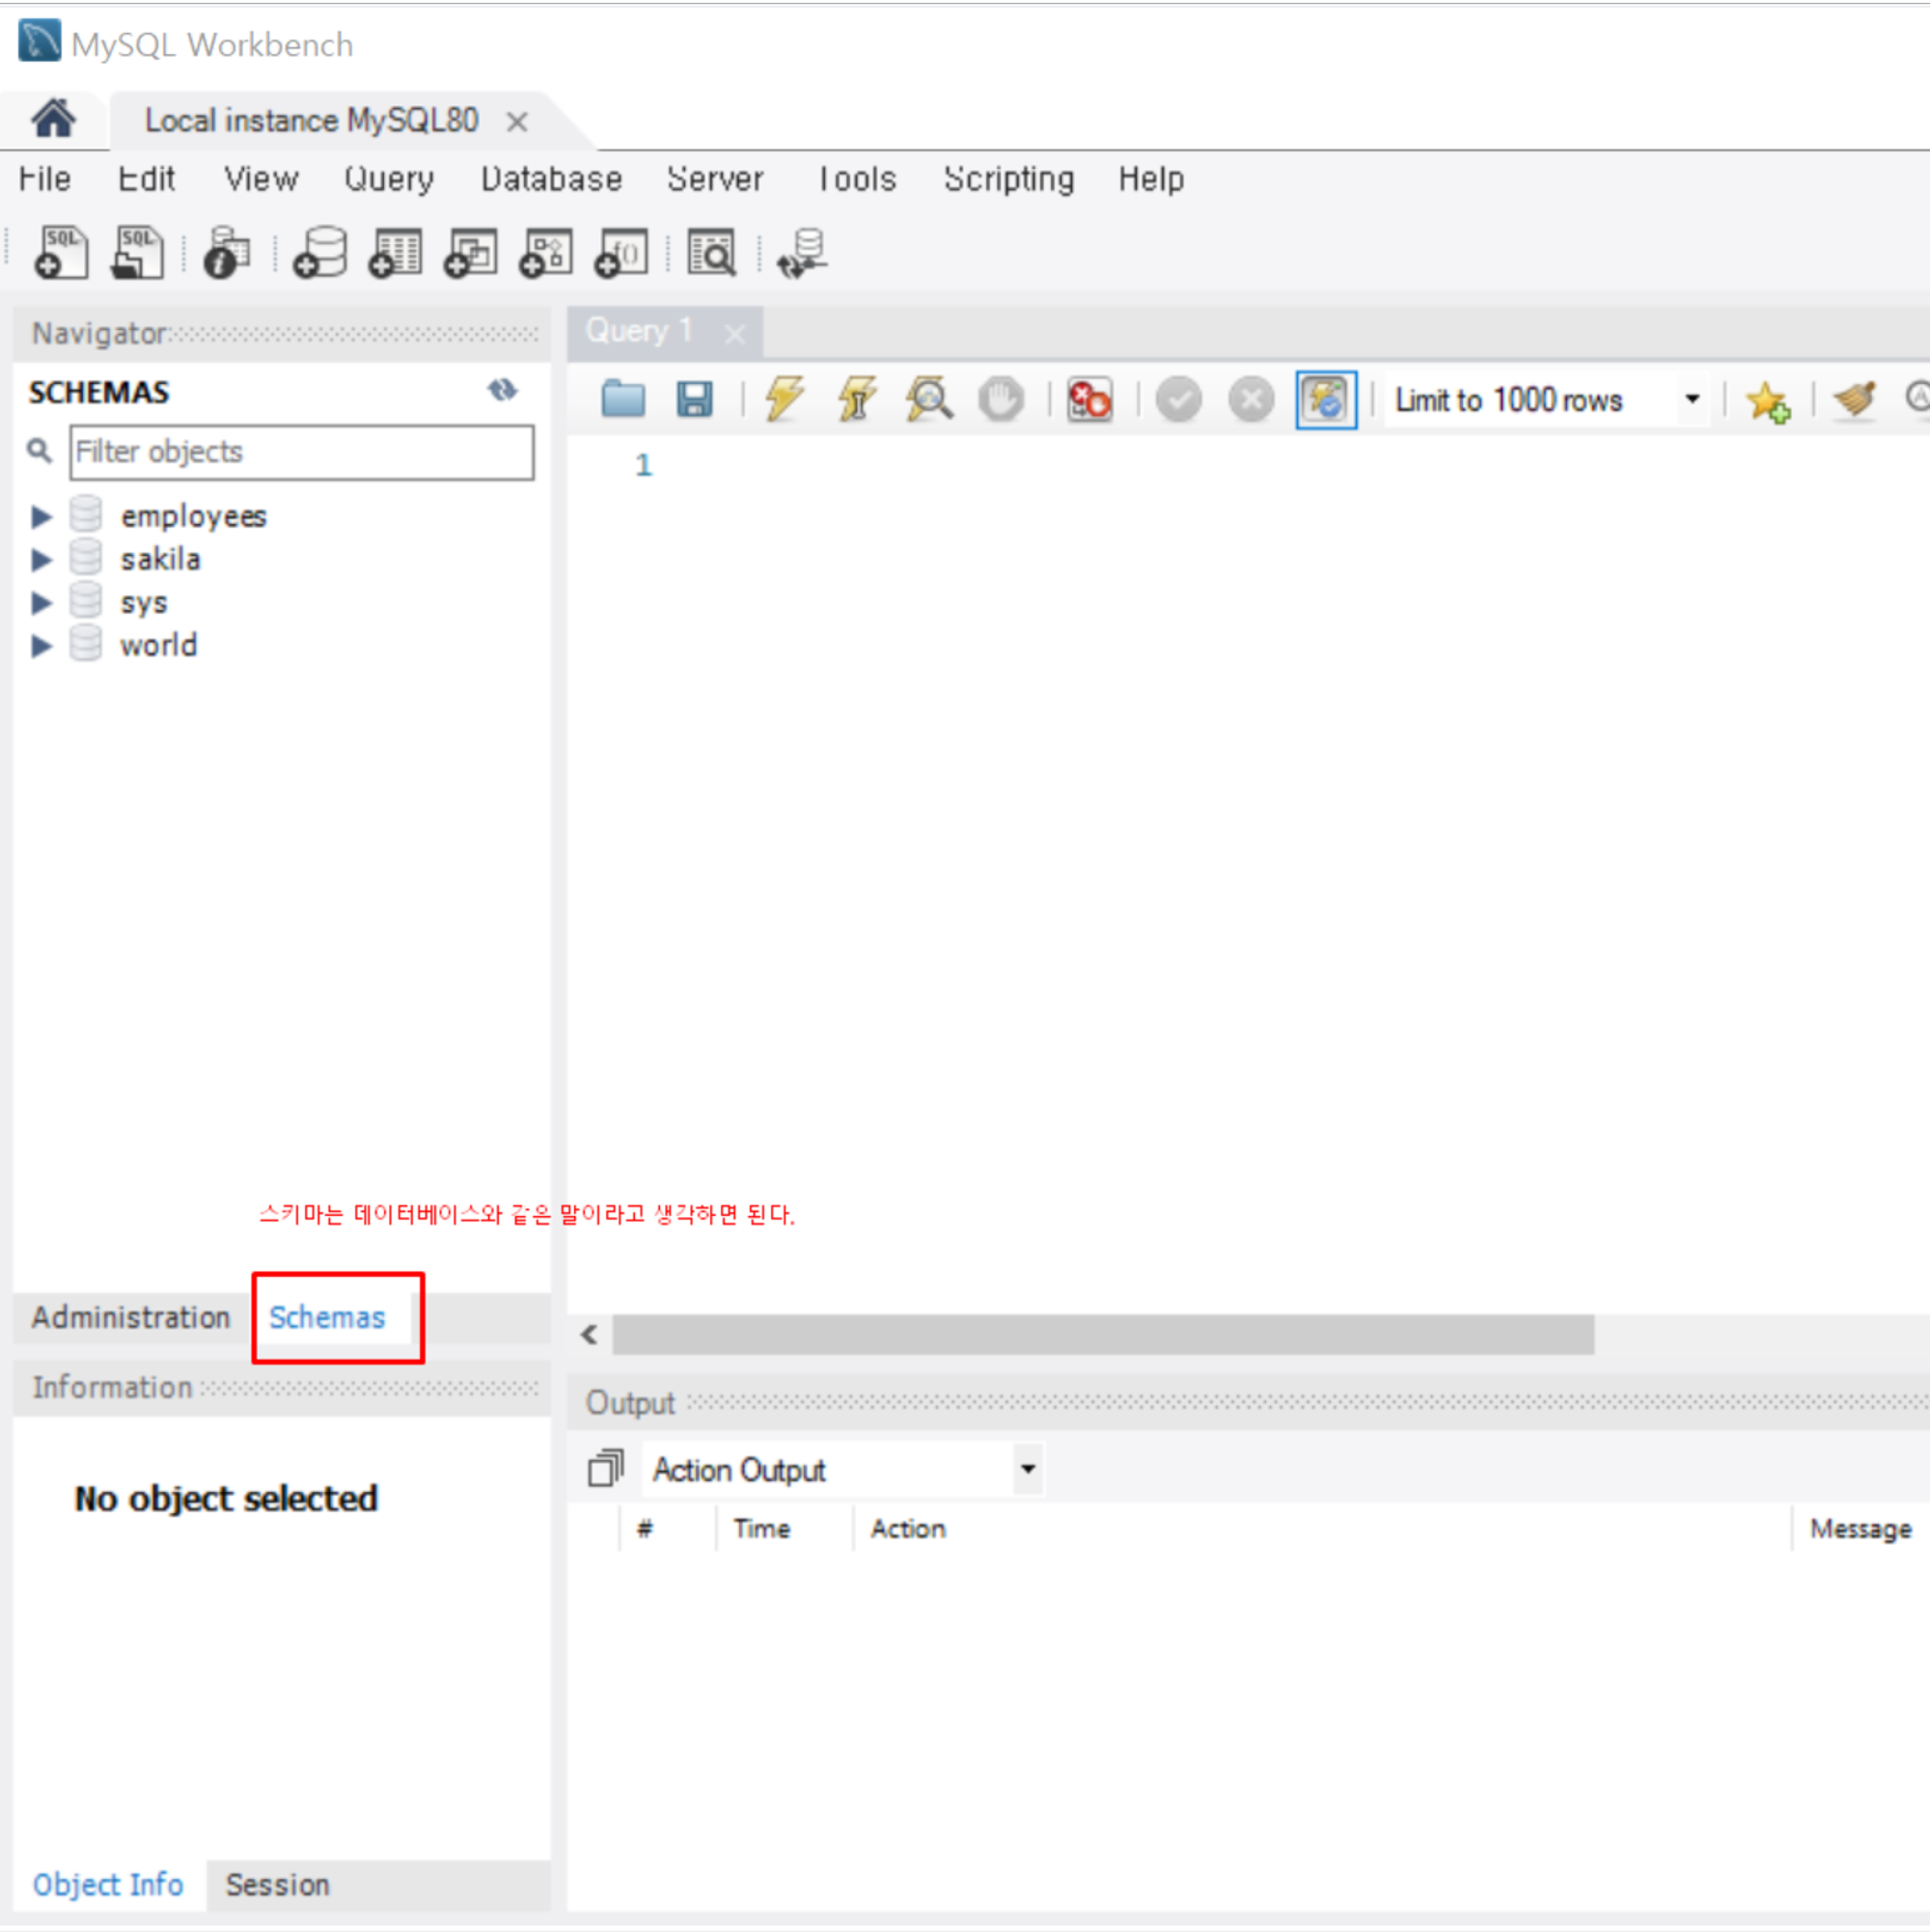This screenshot has width=1930, height=1932.
Task: Switch to the Administration tab
Action: (130, 1318)
